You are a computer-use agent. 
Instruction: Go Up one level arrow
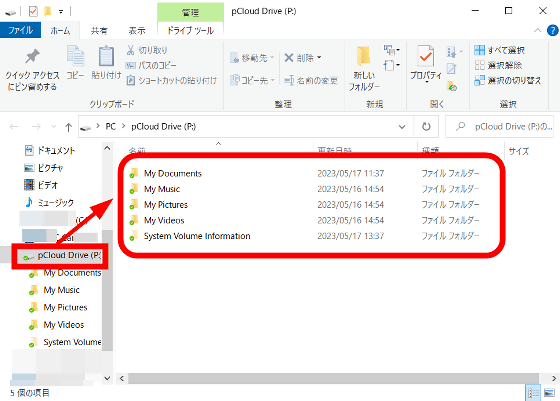point(68,127)
